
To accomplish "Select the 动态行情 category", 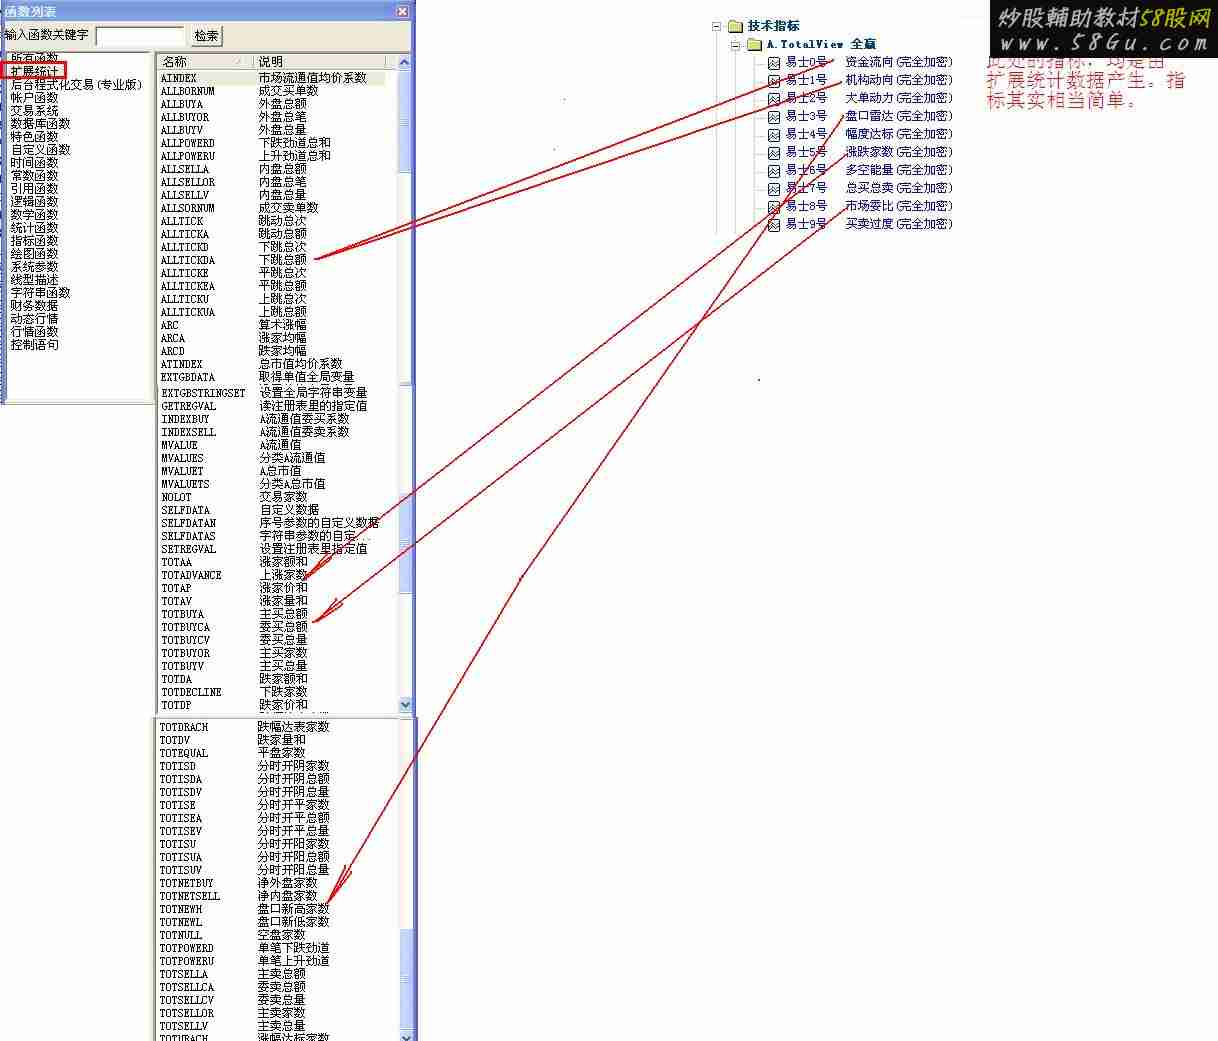I will [x=34, y=318].
